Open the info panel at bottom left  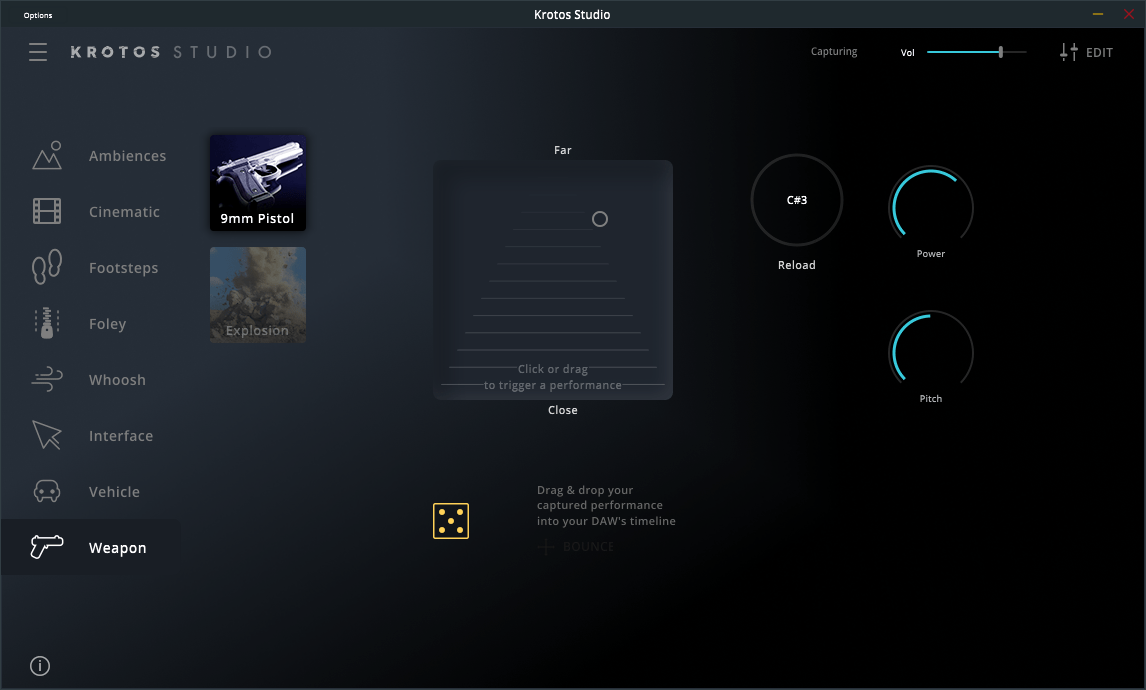[39, 665]
